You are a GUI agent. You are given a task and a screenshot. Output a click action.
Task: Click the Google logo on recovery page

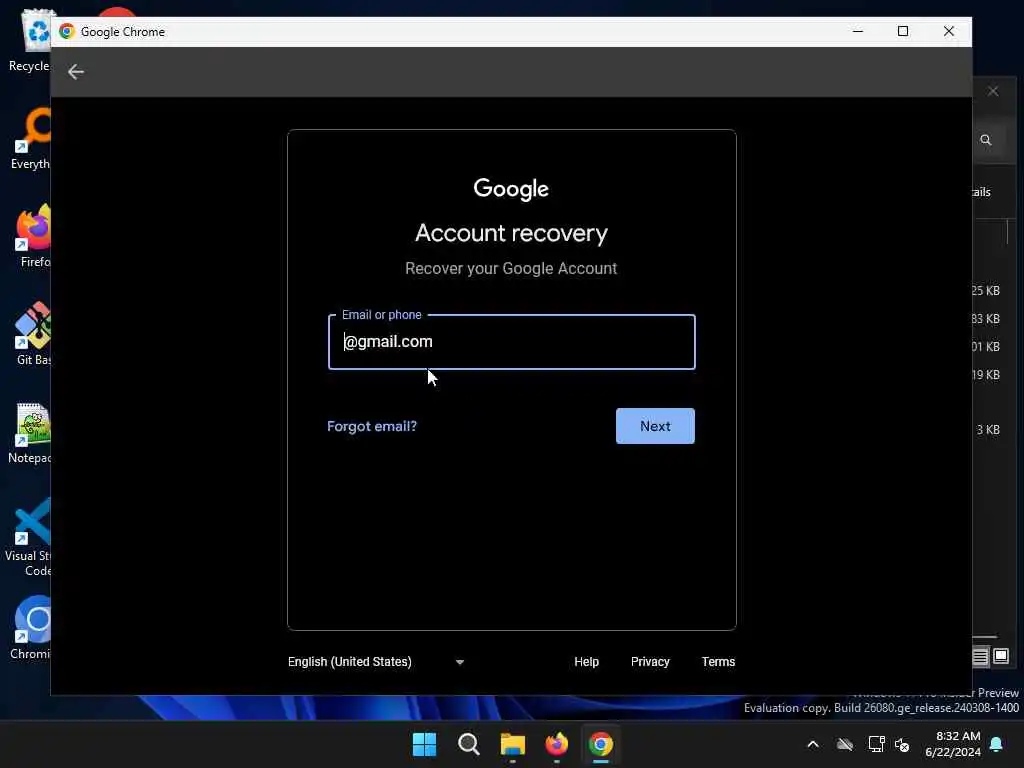(511, 189)
